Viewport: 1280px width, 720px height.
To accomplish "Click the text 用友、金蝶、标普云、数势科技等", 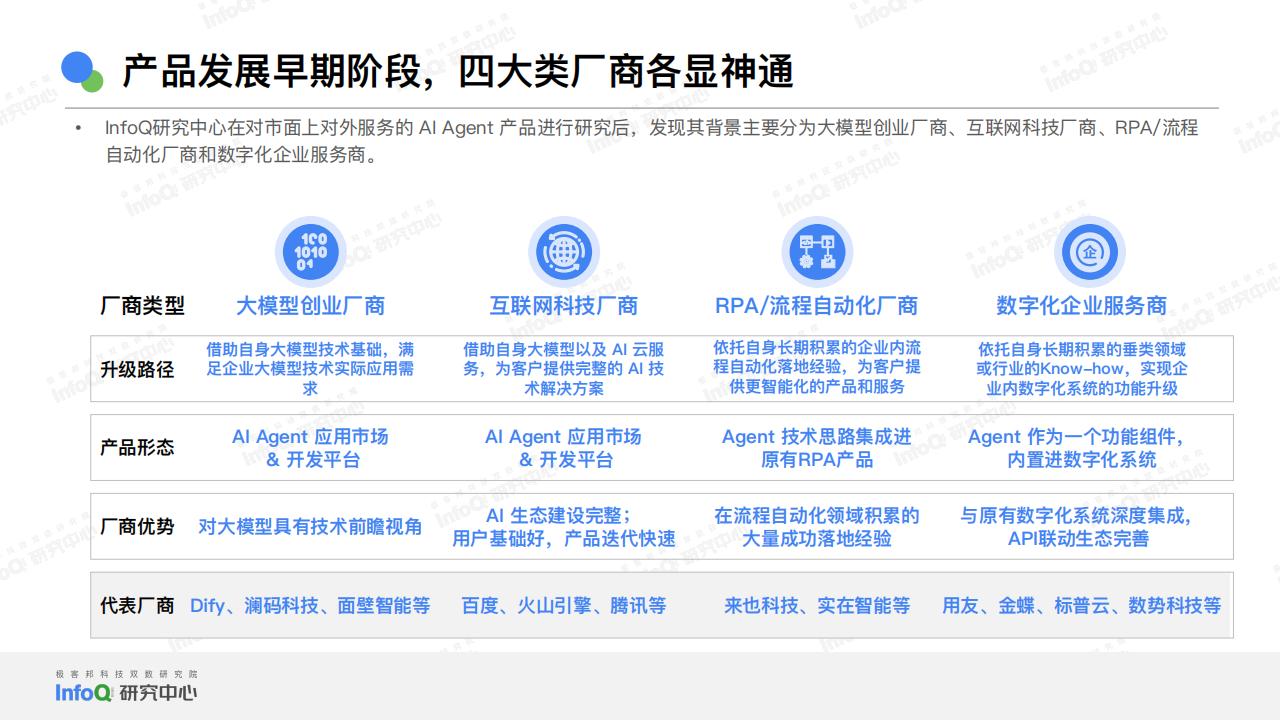I will (x=1082, y=605).
